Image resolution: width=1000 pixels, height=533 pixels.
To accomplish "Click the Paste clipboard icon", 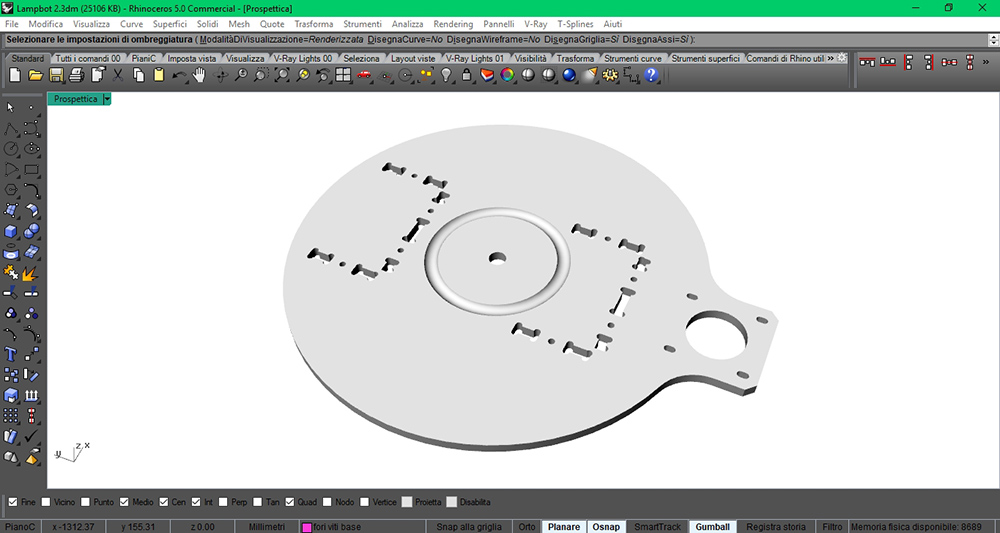I will [159, 75].
